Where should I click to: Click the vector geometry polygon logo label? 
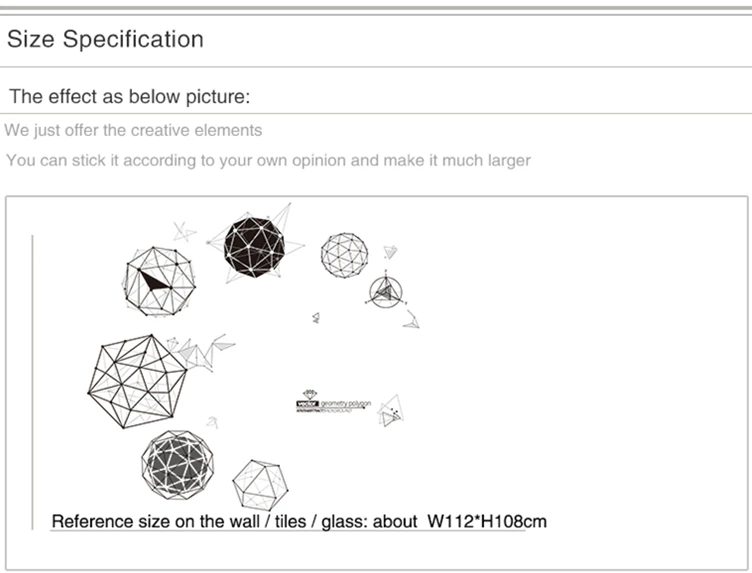coord(333,402)
